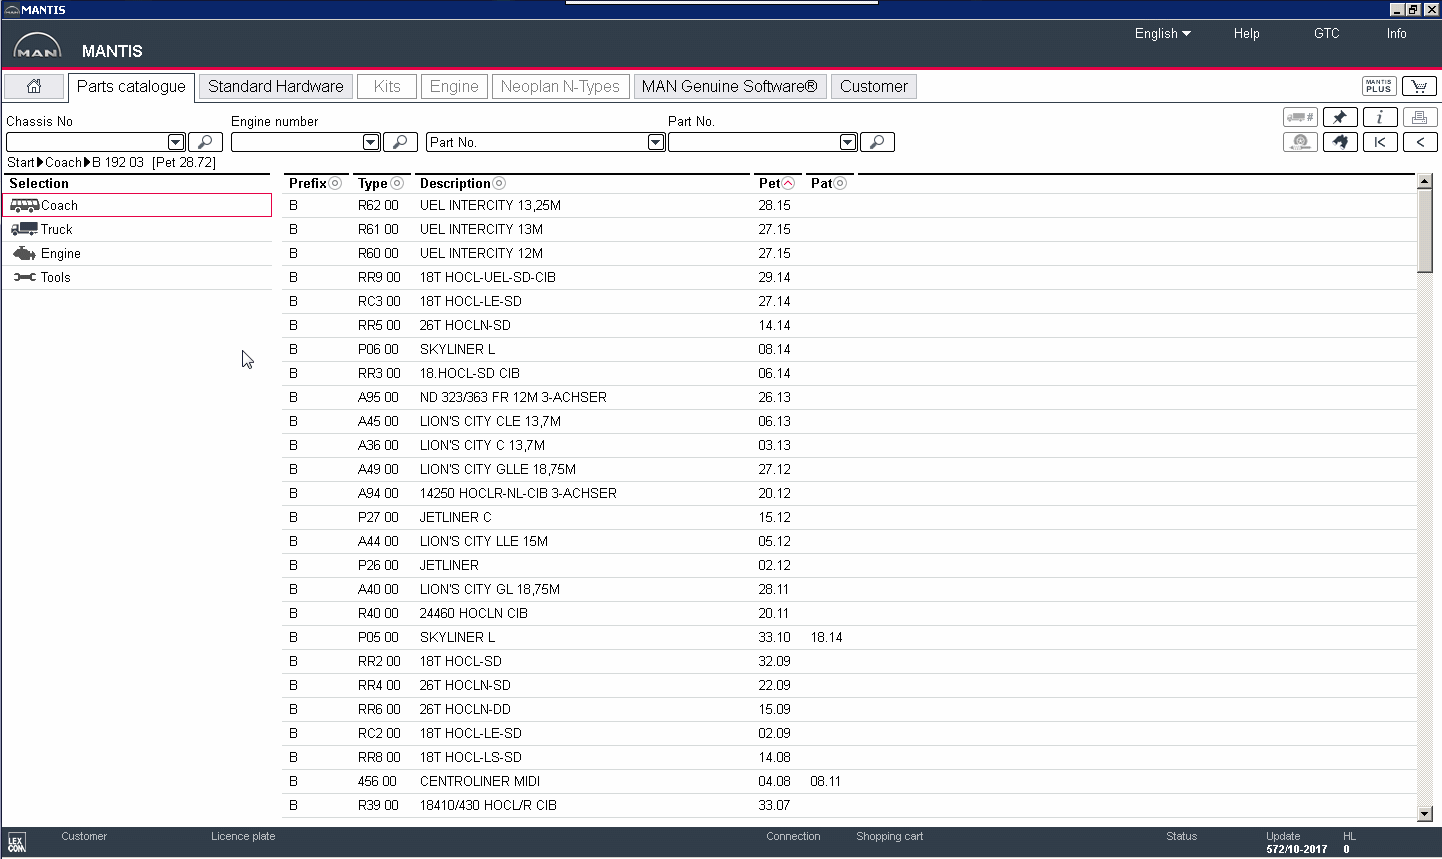Search chassis number with magnifier icon
The height and width of the screenshot is (859, 1442).
206,142
